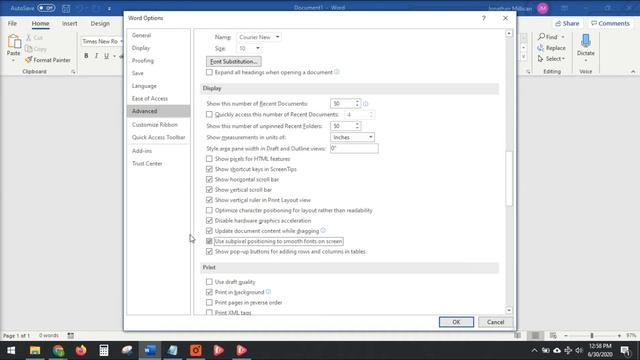This screenshot has width=640, height=360.
Task: Click the Style area pane width field
Action: 354,149
